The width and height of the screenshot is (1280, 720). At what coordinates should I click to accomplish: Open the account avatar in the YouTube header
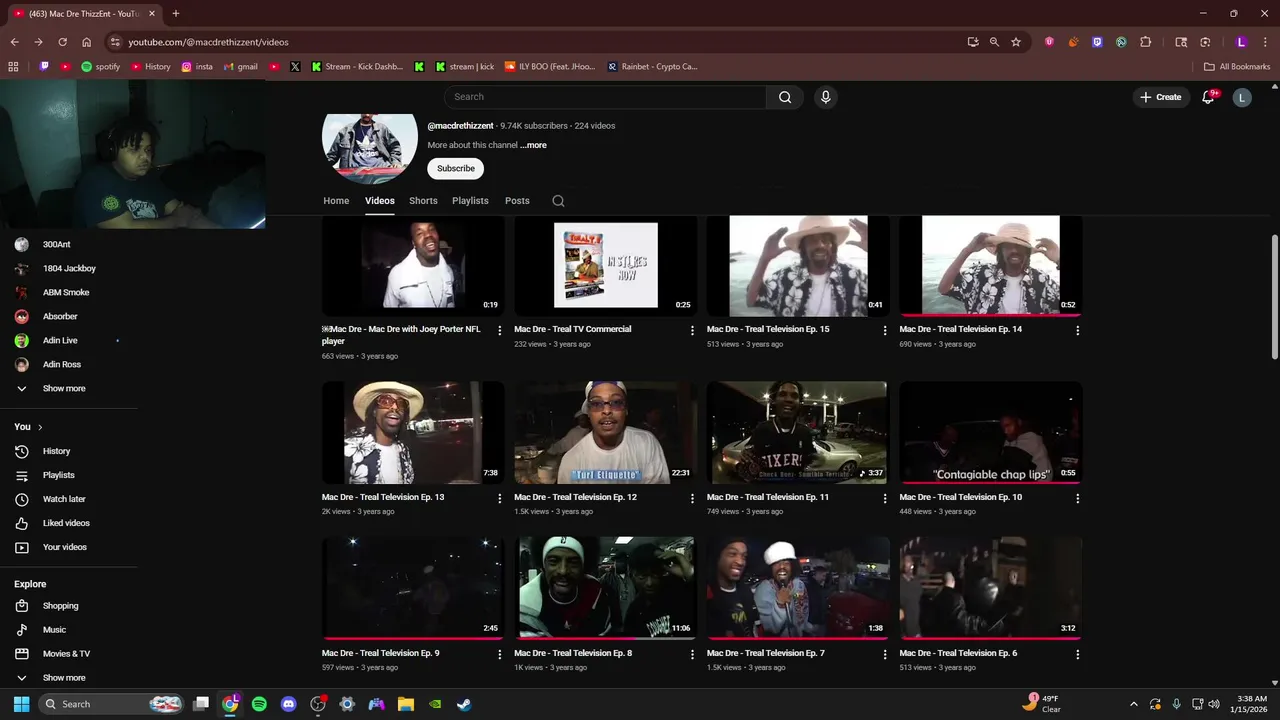(x=1242, y=97)
